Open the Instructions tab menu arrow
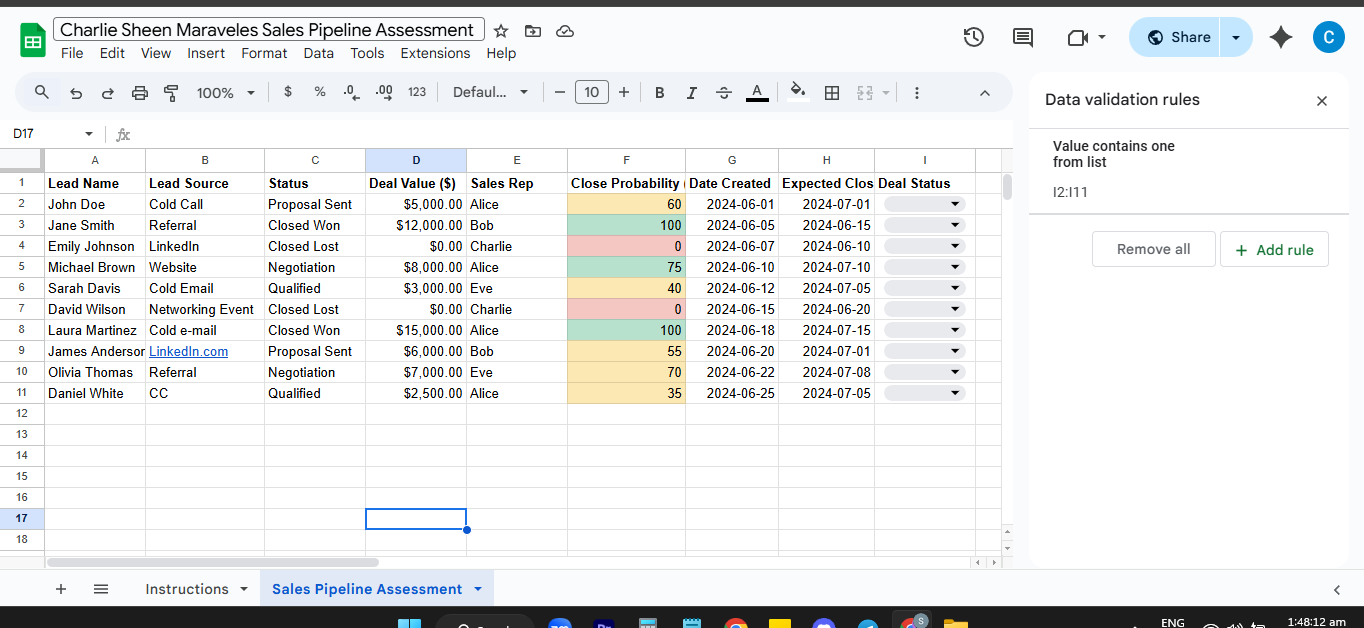 tap(243, 589)
